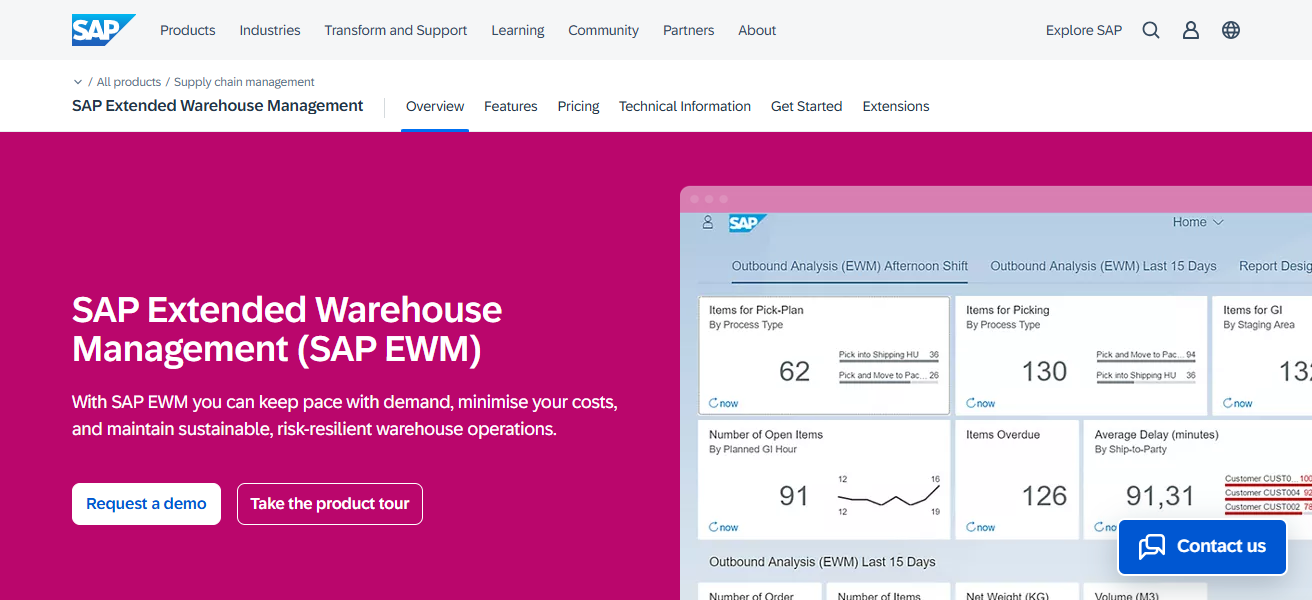Click SAP Extended Warehouse Management product title
Viewport: 1312px width, 600px height.
[x=218, y=106]
